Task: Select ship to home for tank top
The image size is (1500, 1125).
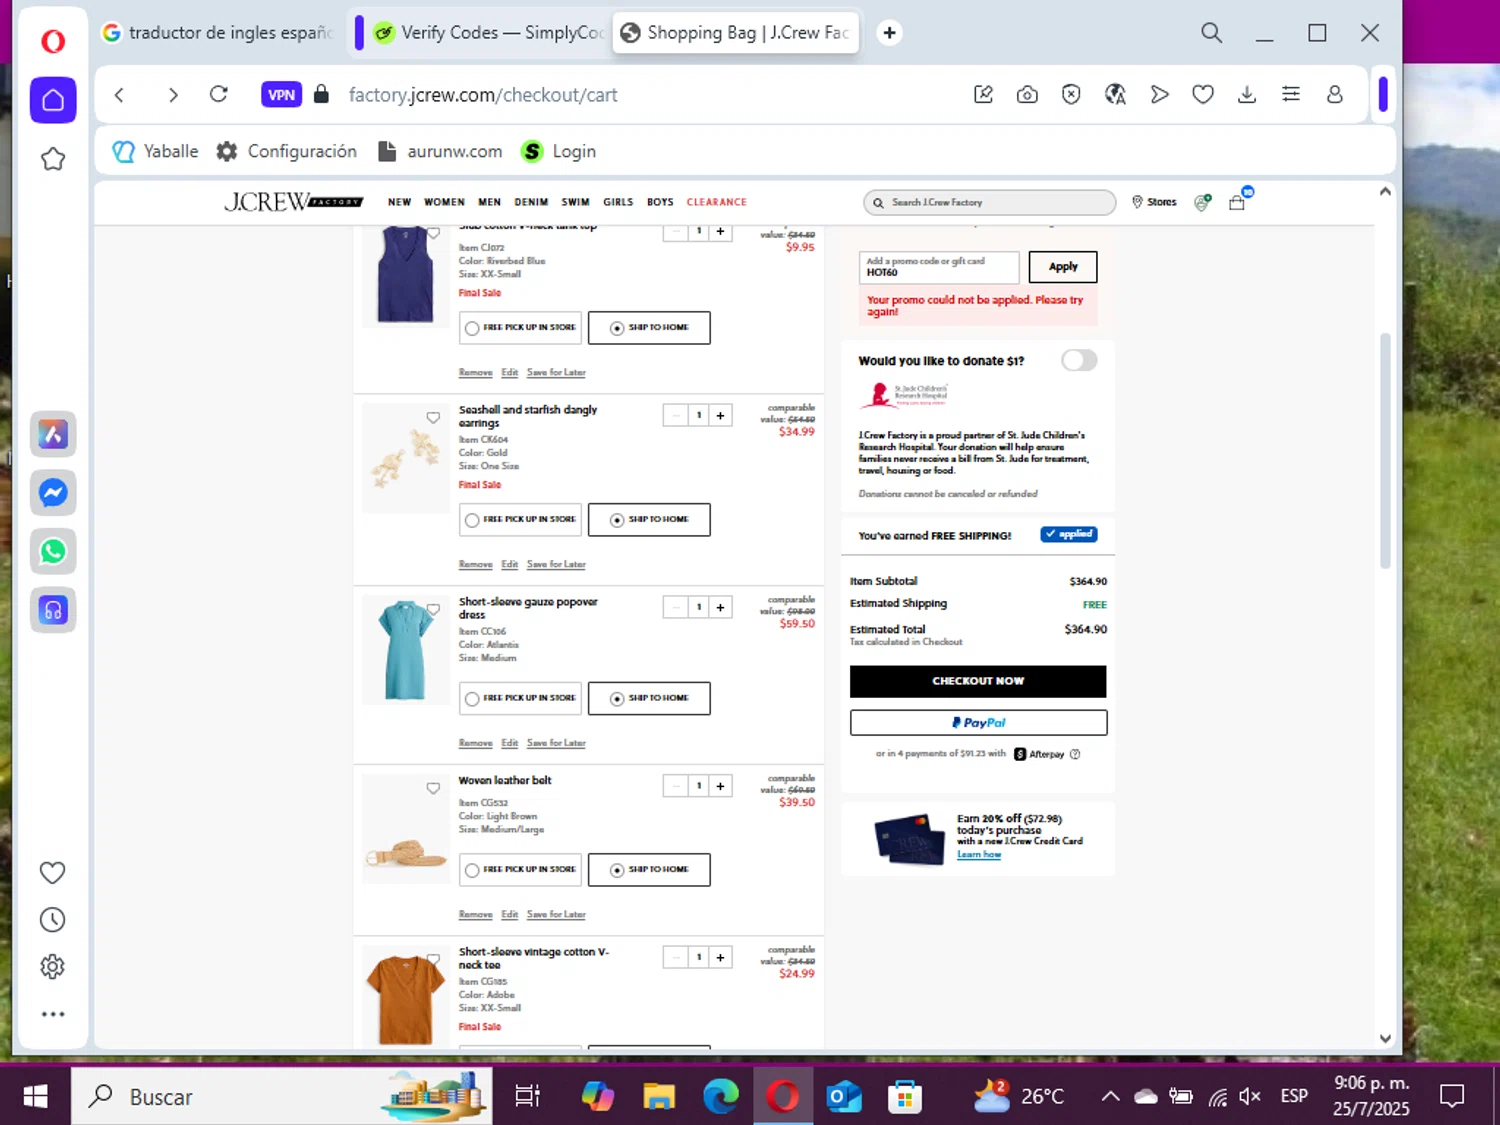Action: [x=649, y=328]
